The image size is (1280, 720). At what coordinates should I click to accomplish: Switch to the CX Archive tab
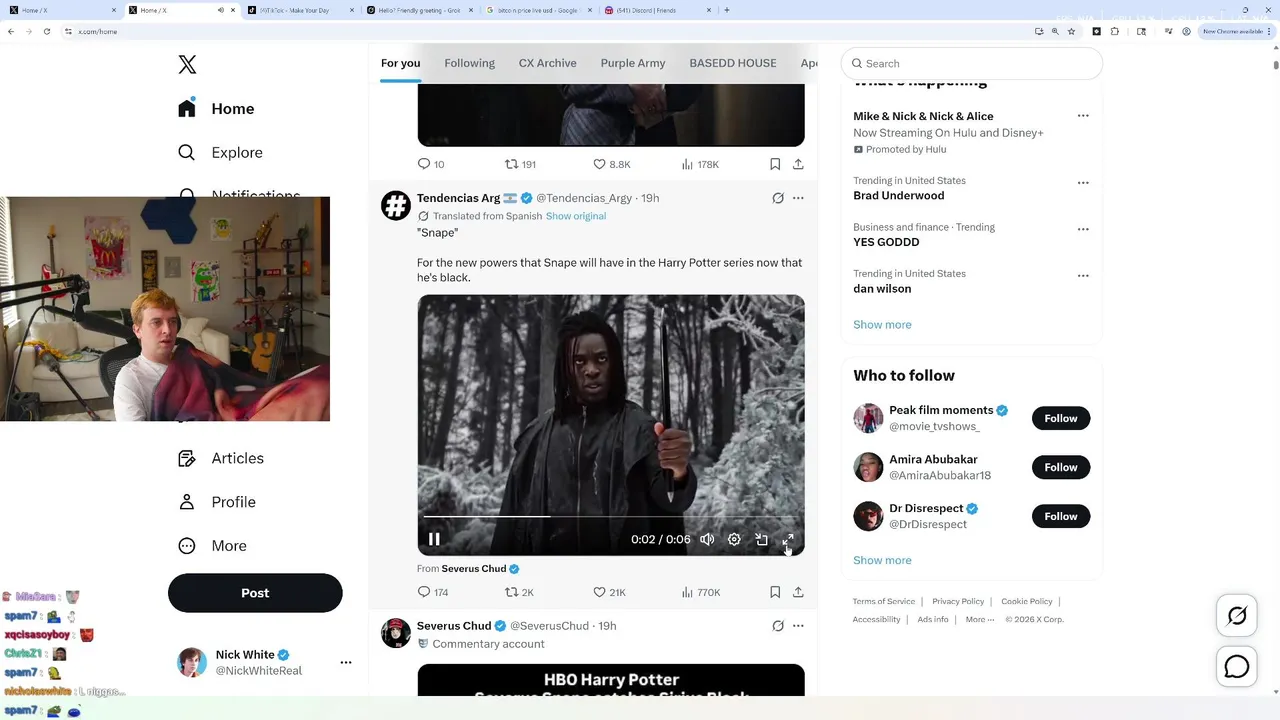tap(547, 63)
